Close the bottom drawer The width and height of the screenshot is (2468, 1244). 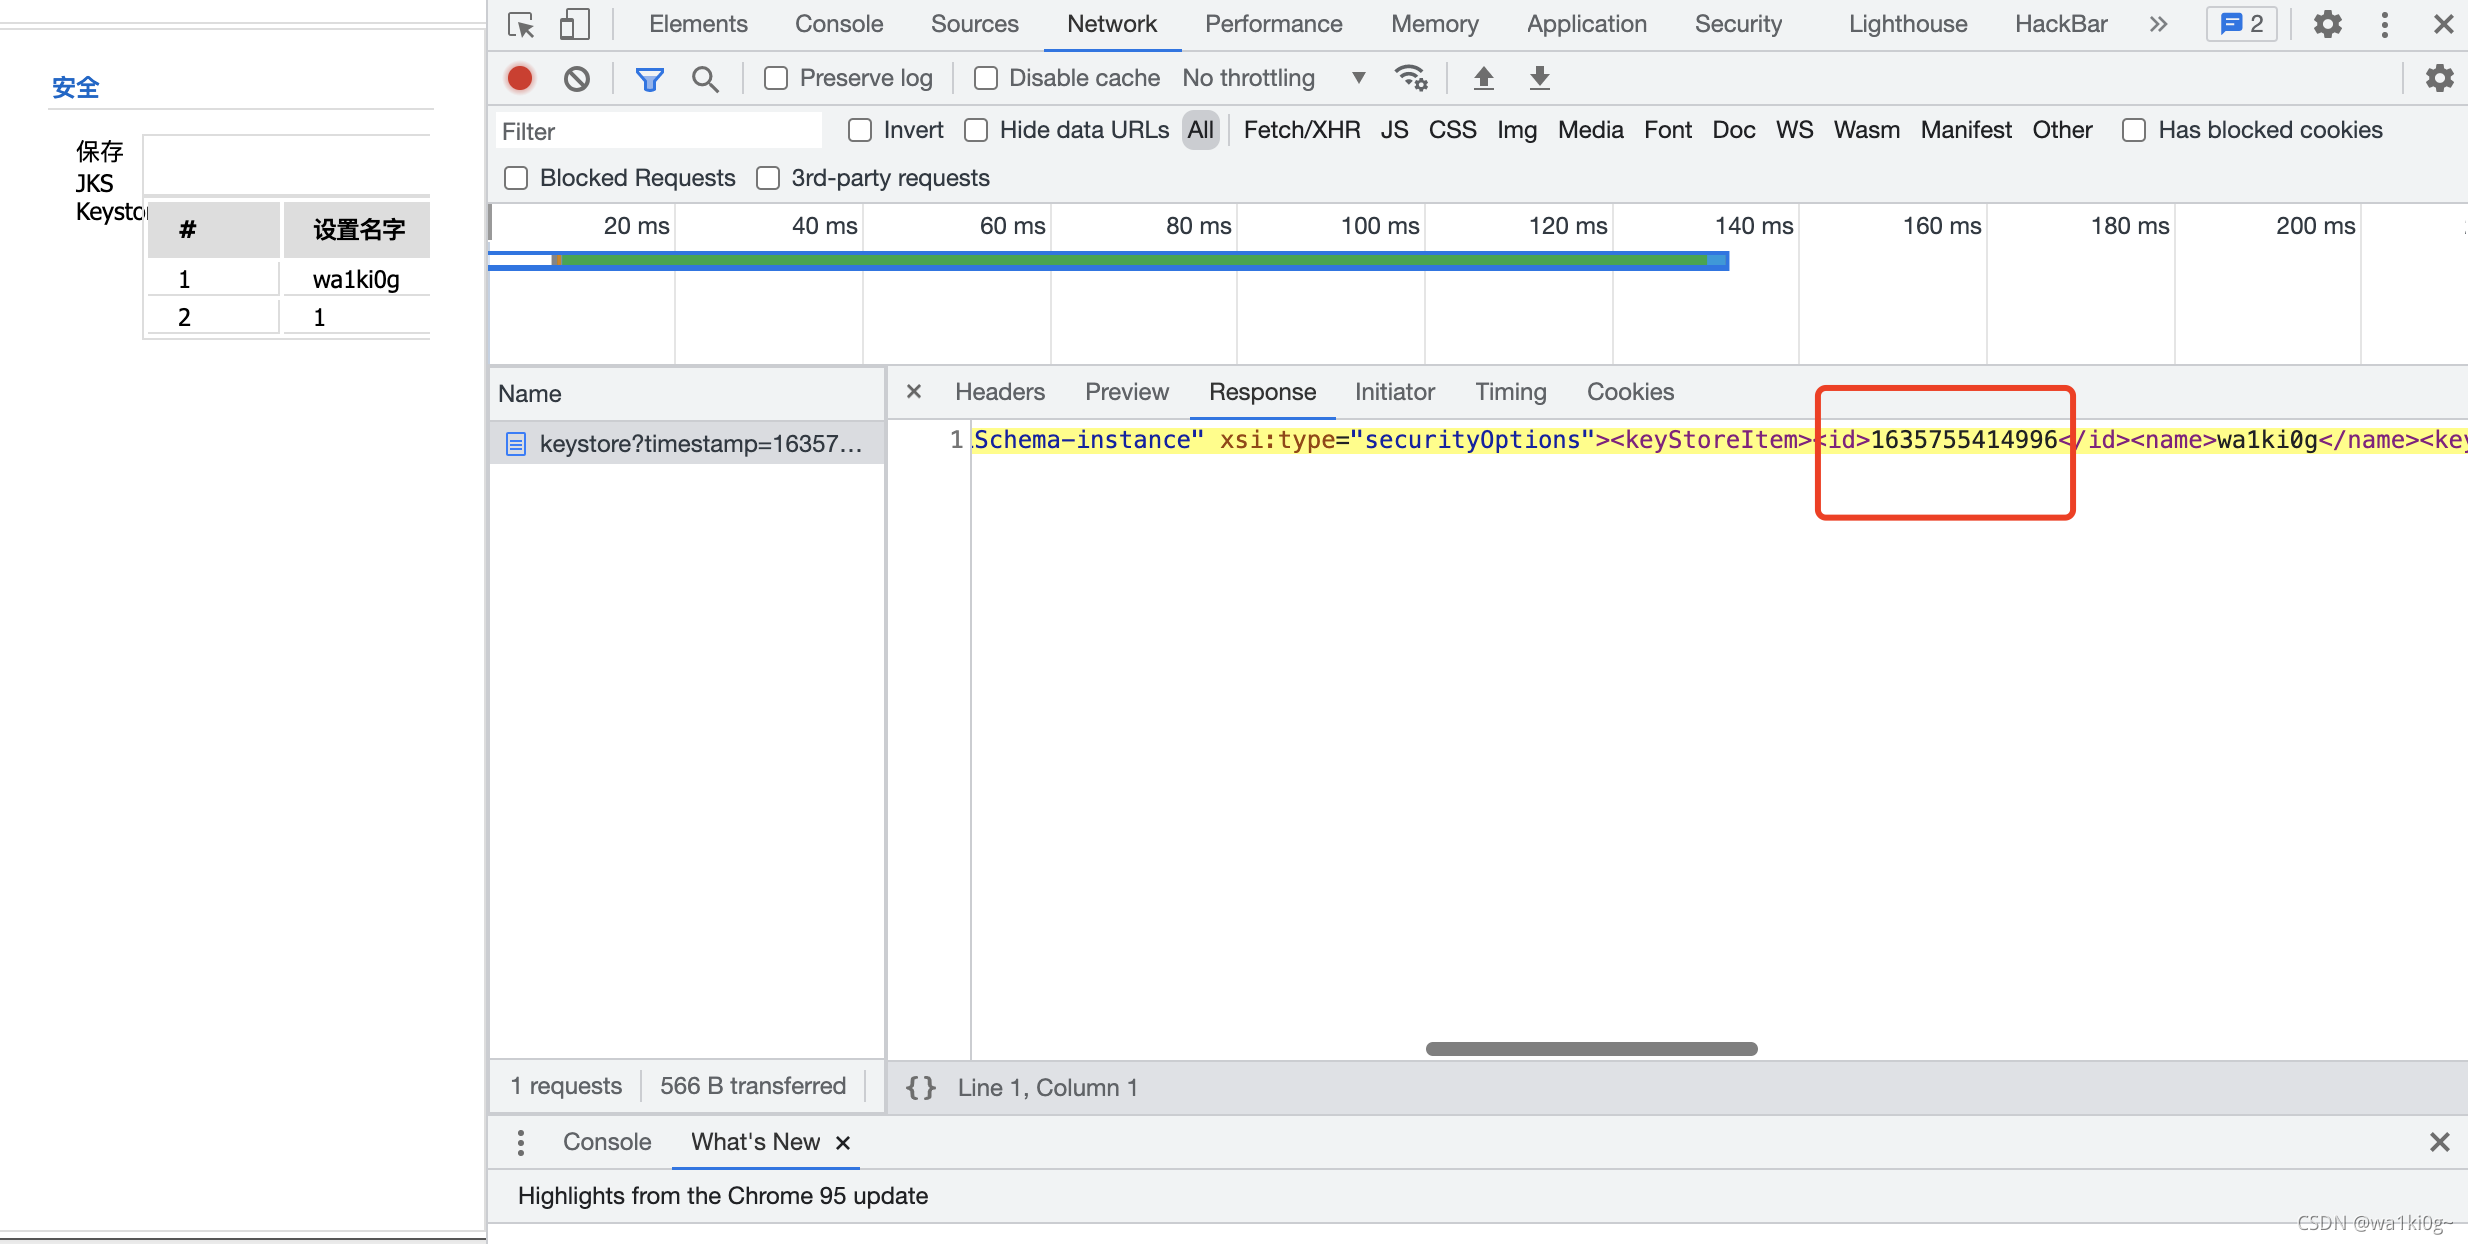pos(2440,1142)
